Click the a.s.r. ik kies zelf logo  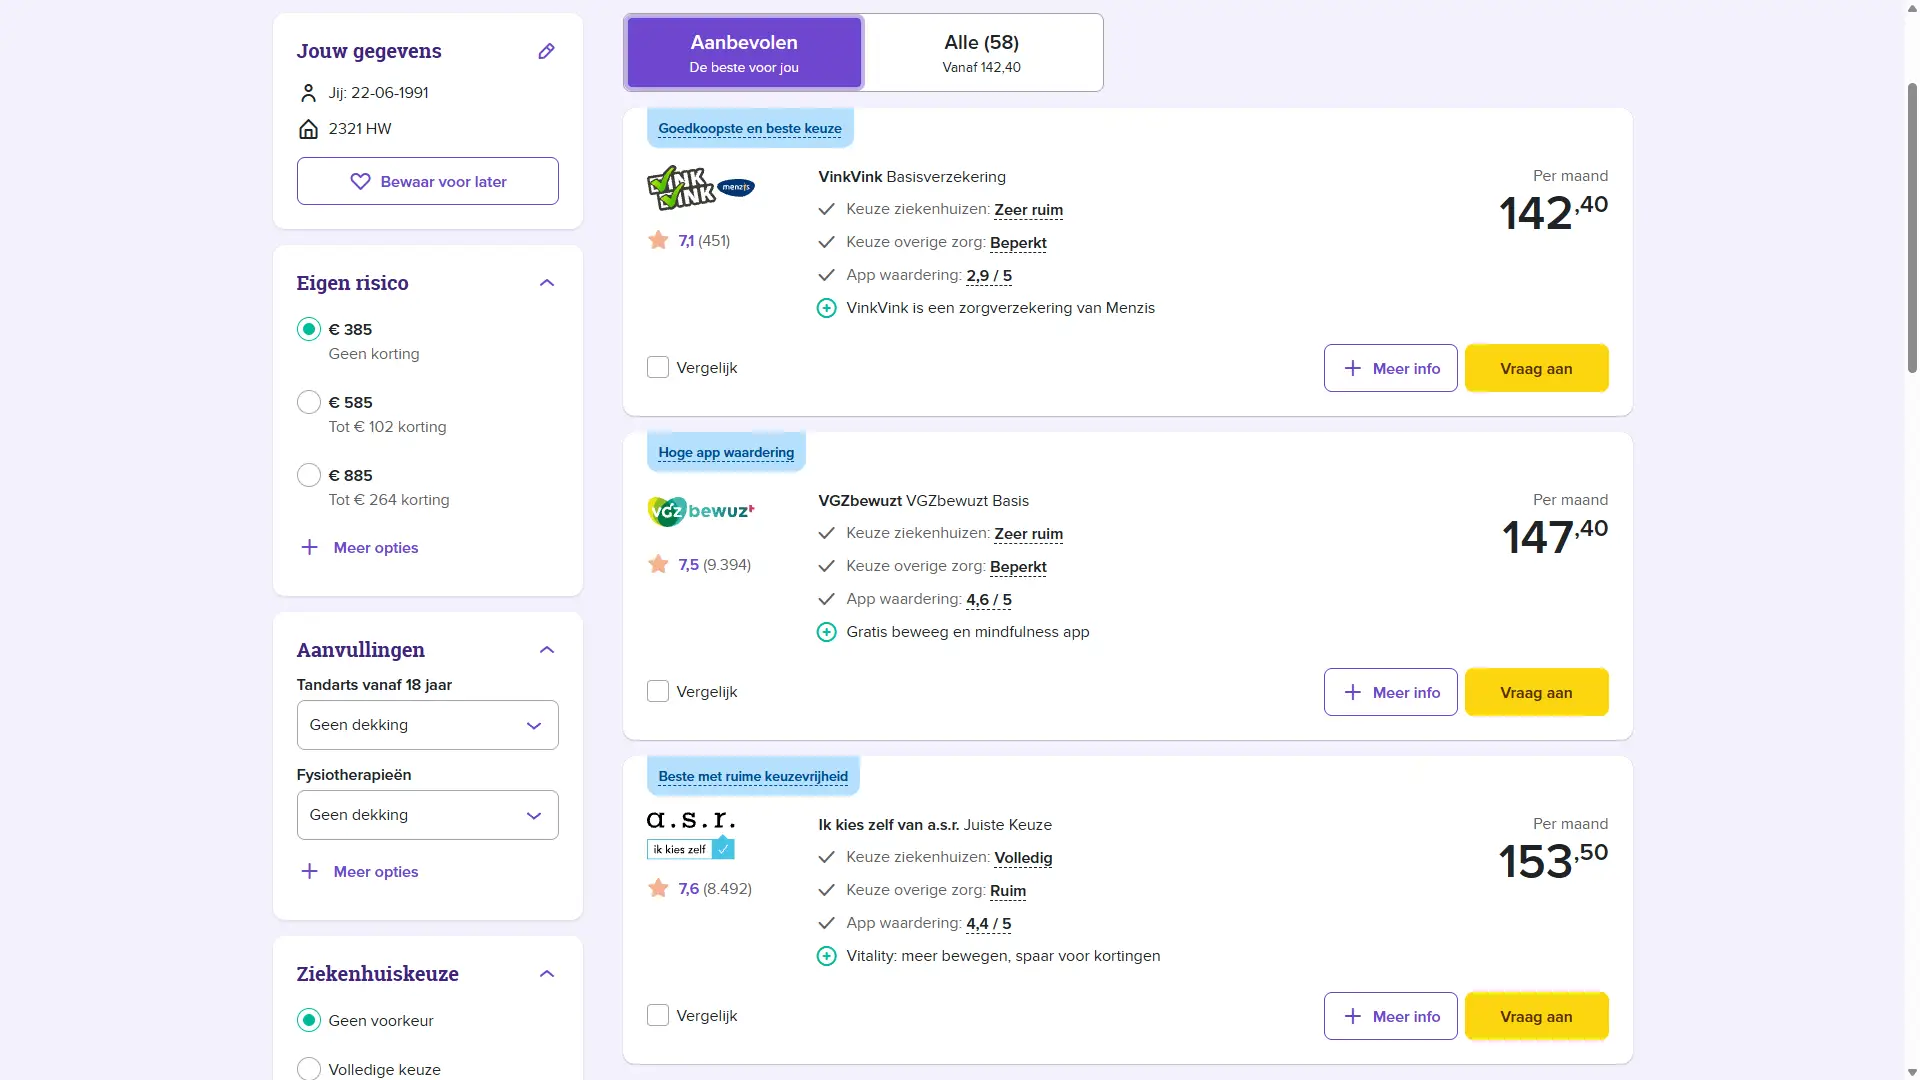point(691,835)
